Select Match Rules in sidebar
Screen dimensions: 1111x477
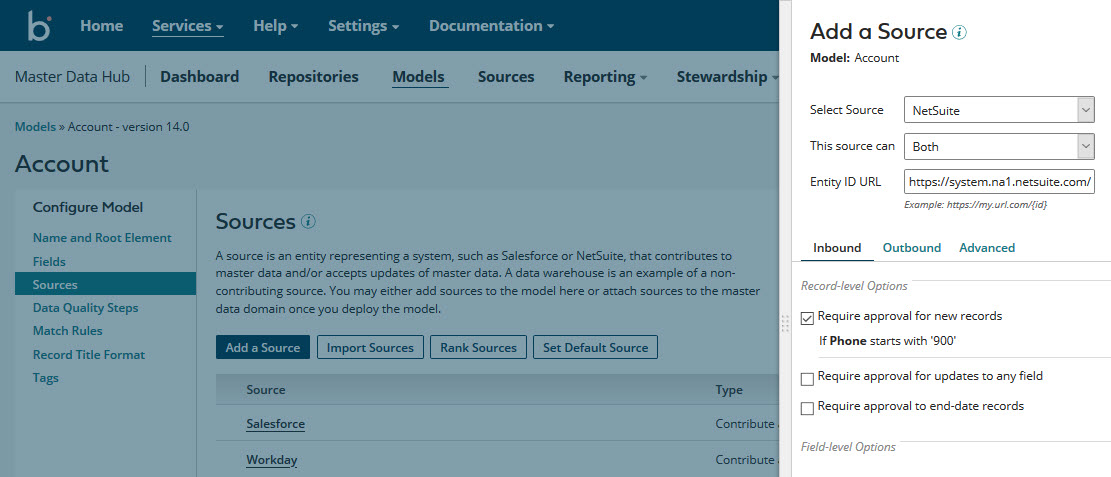67,331
